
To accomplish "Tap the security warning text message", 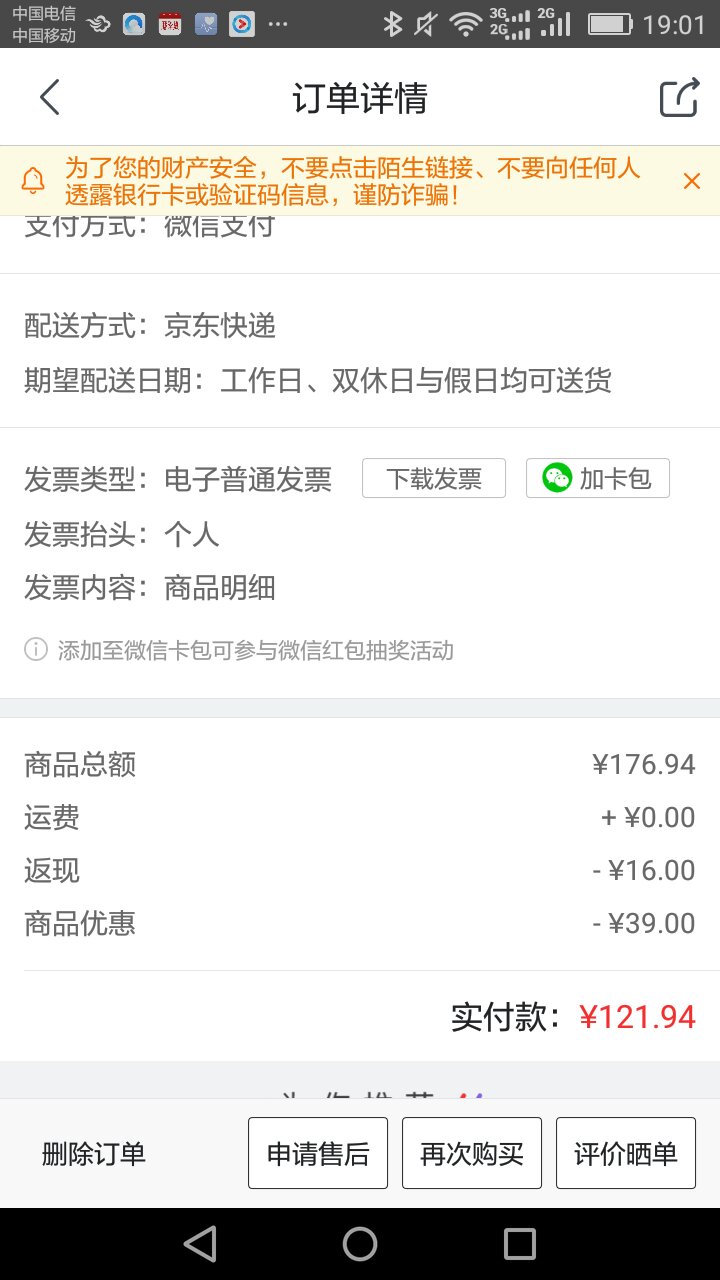I will 352,181.
